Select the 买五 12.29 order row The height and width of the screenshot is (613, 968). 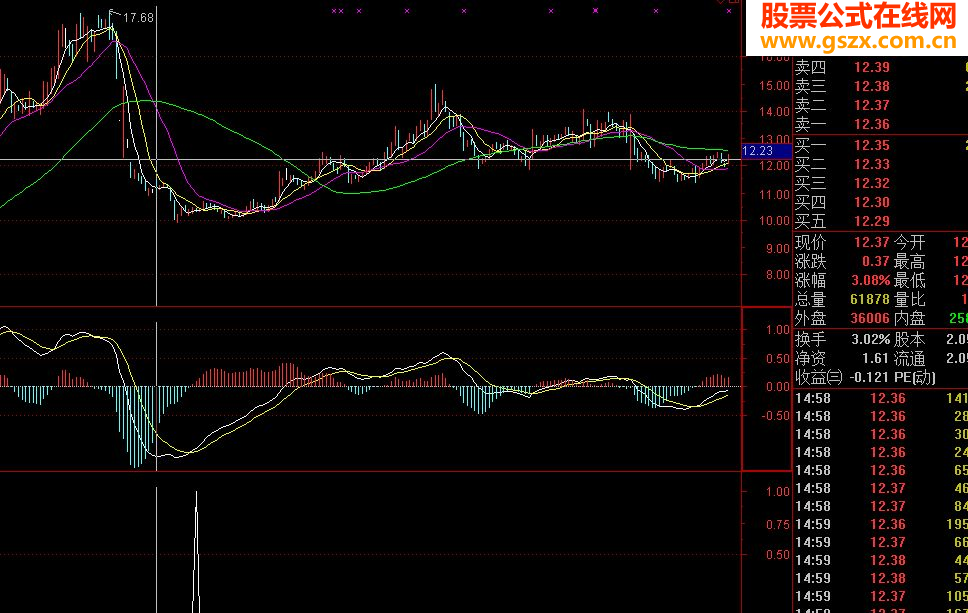[x=881, y=222]
